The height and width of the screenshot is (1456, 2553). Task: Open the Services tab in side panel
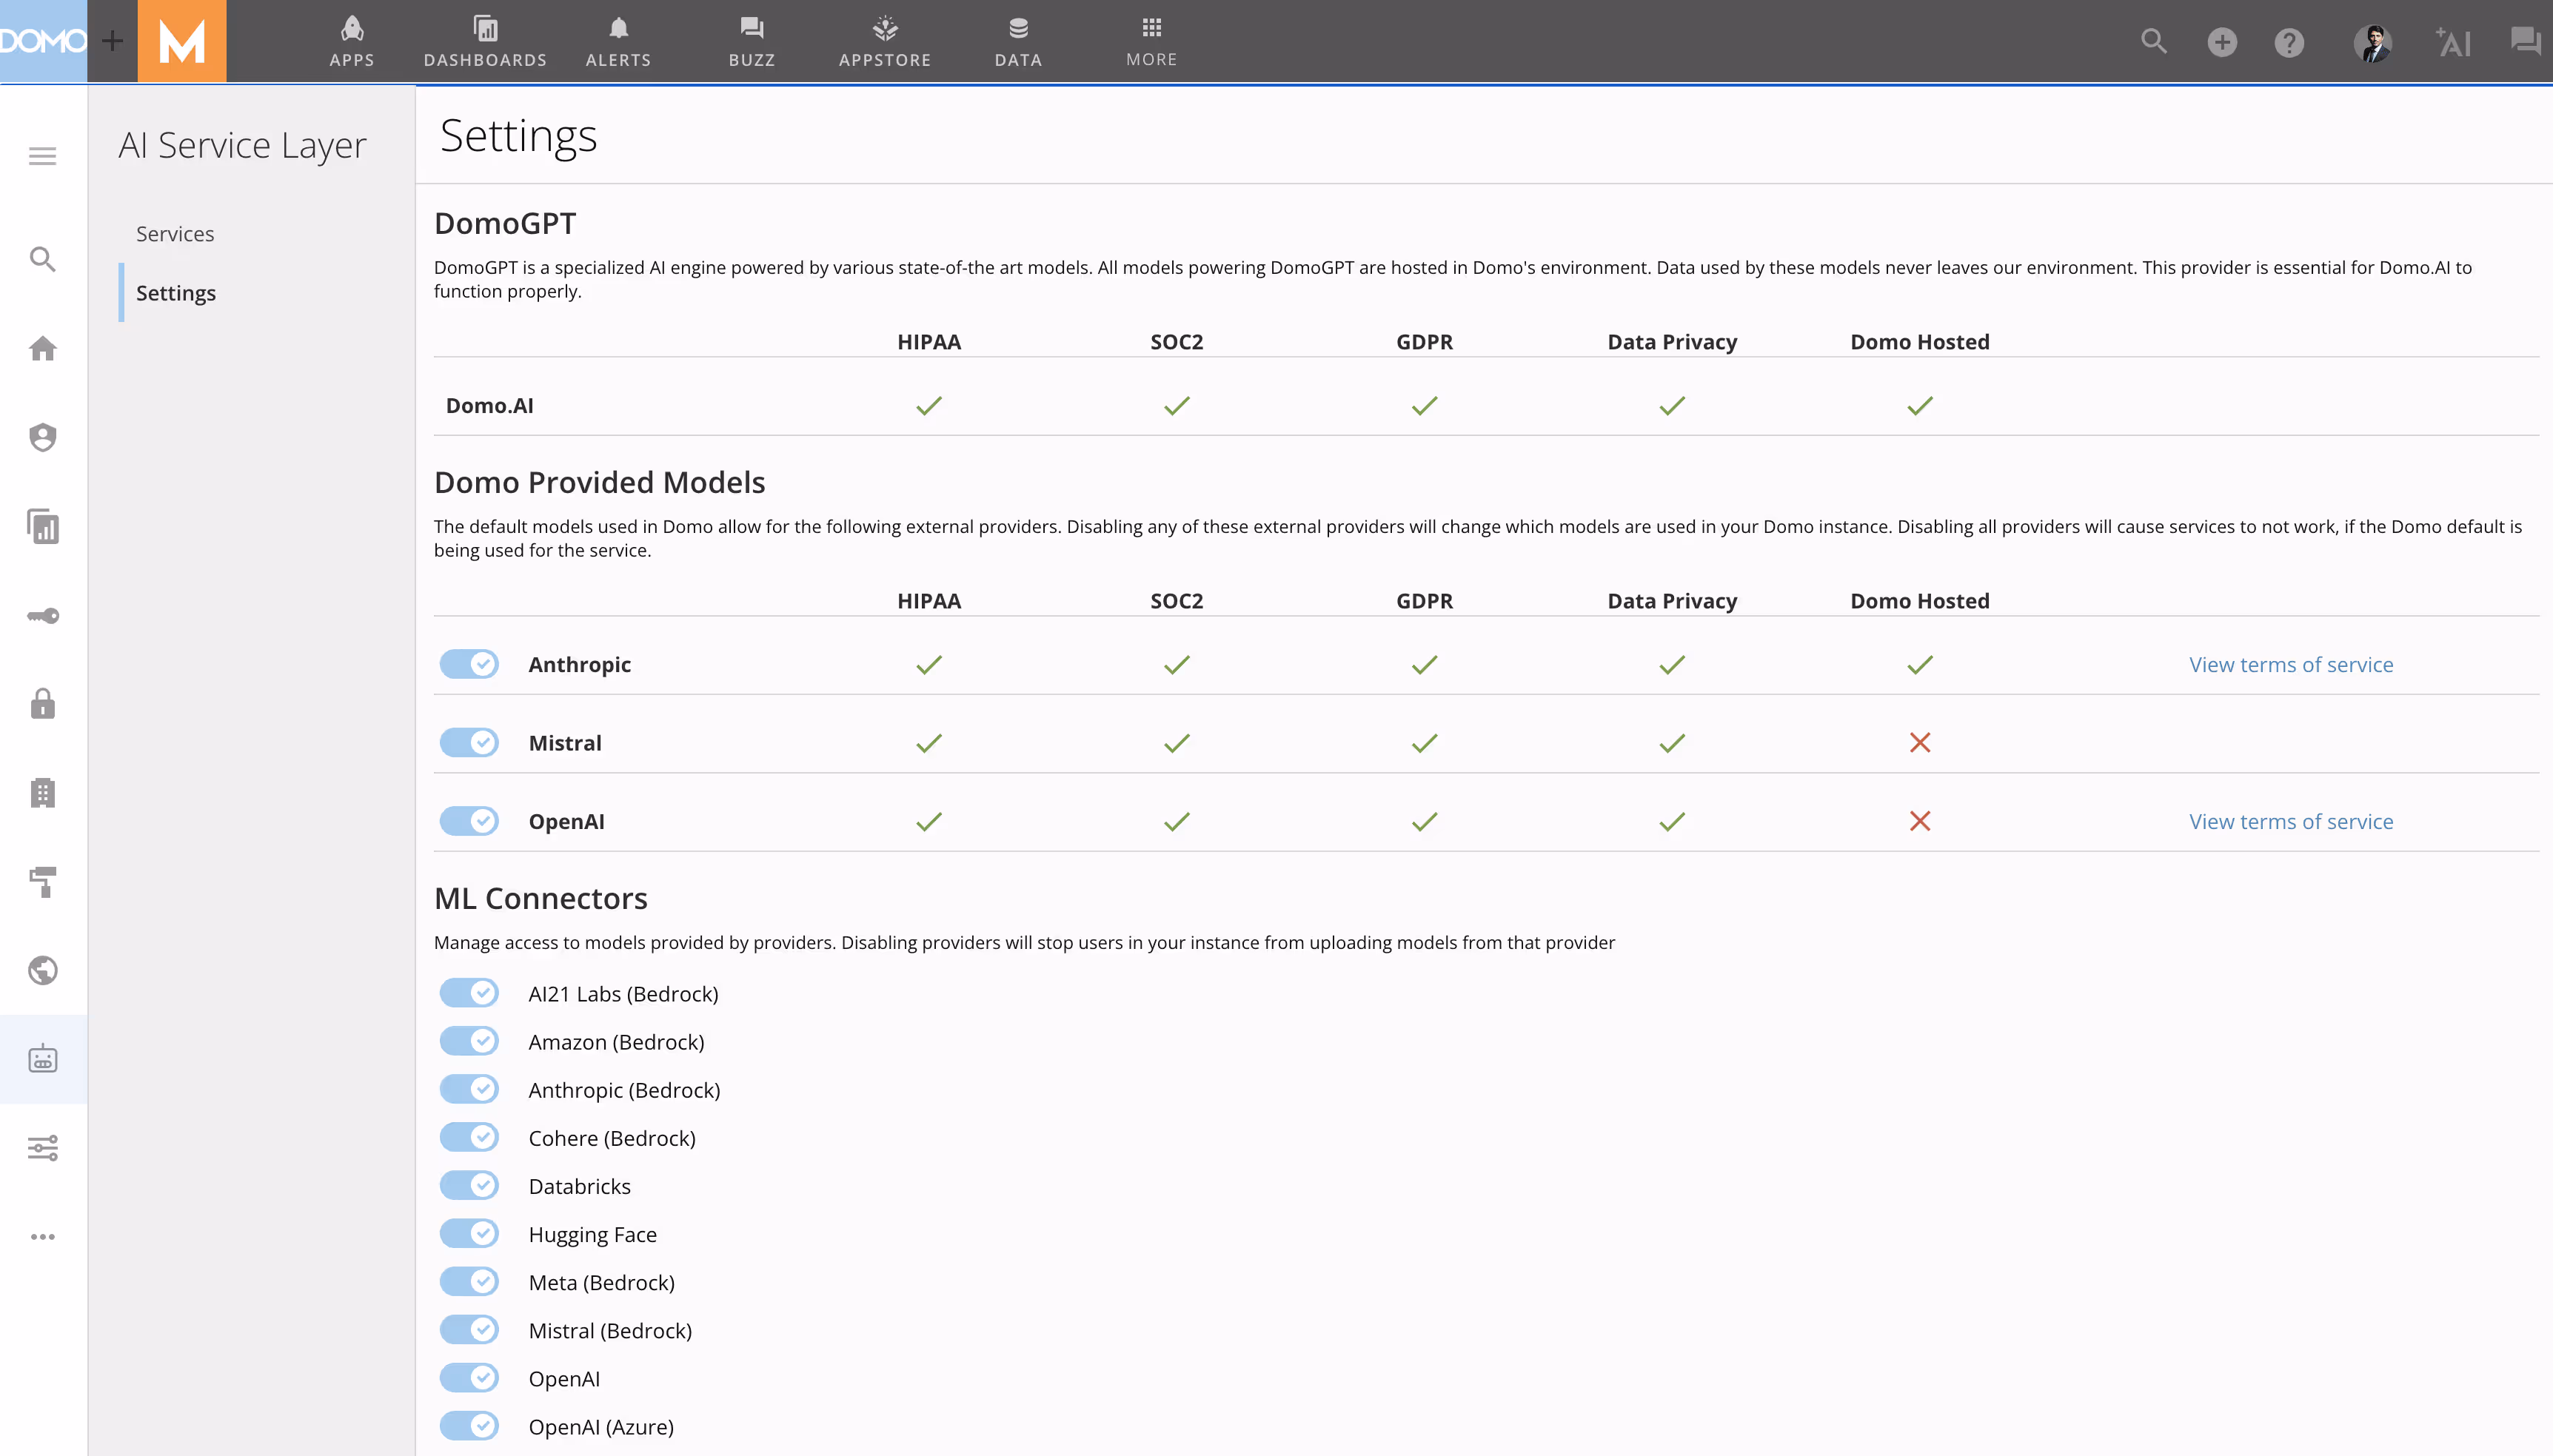(x=175, y=233)
